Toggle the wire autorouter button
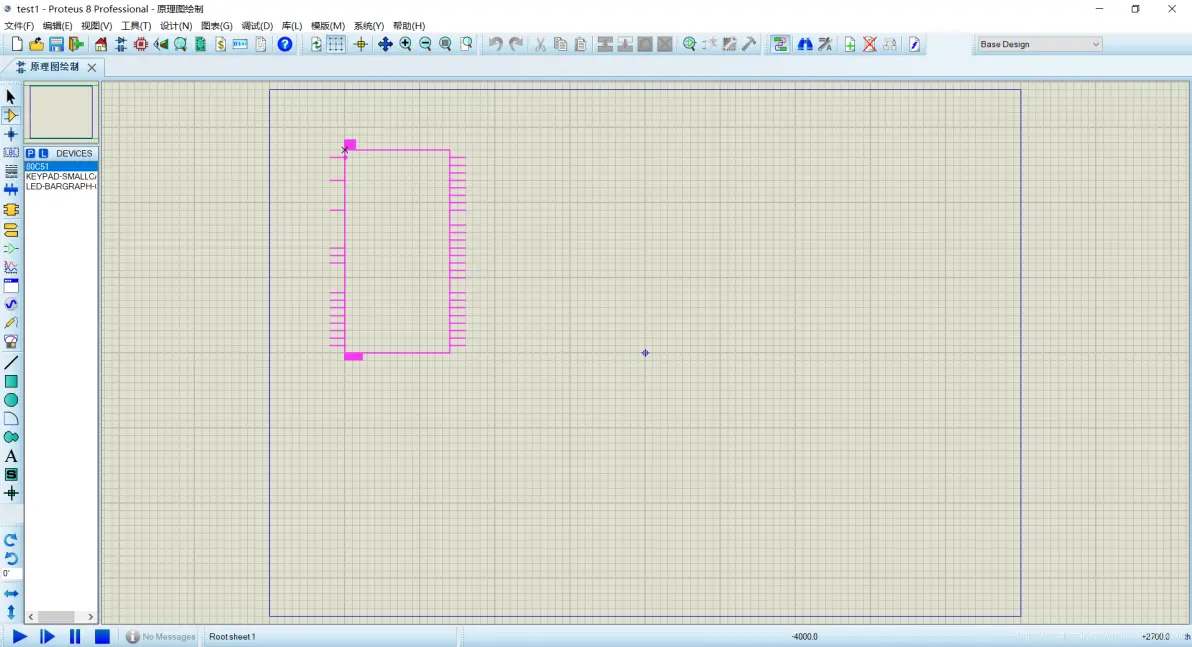This screenshot has width=1192, height=647. 780,44
